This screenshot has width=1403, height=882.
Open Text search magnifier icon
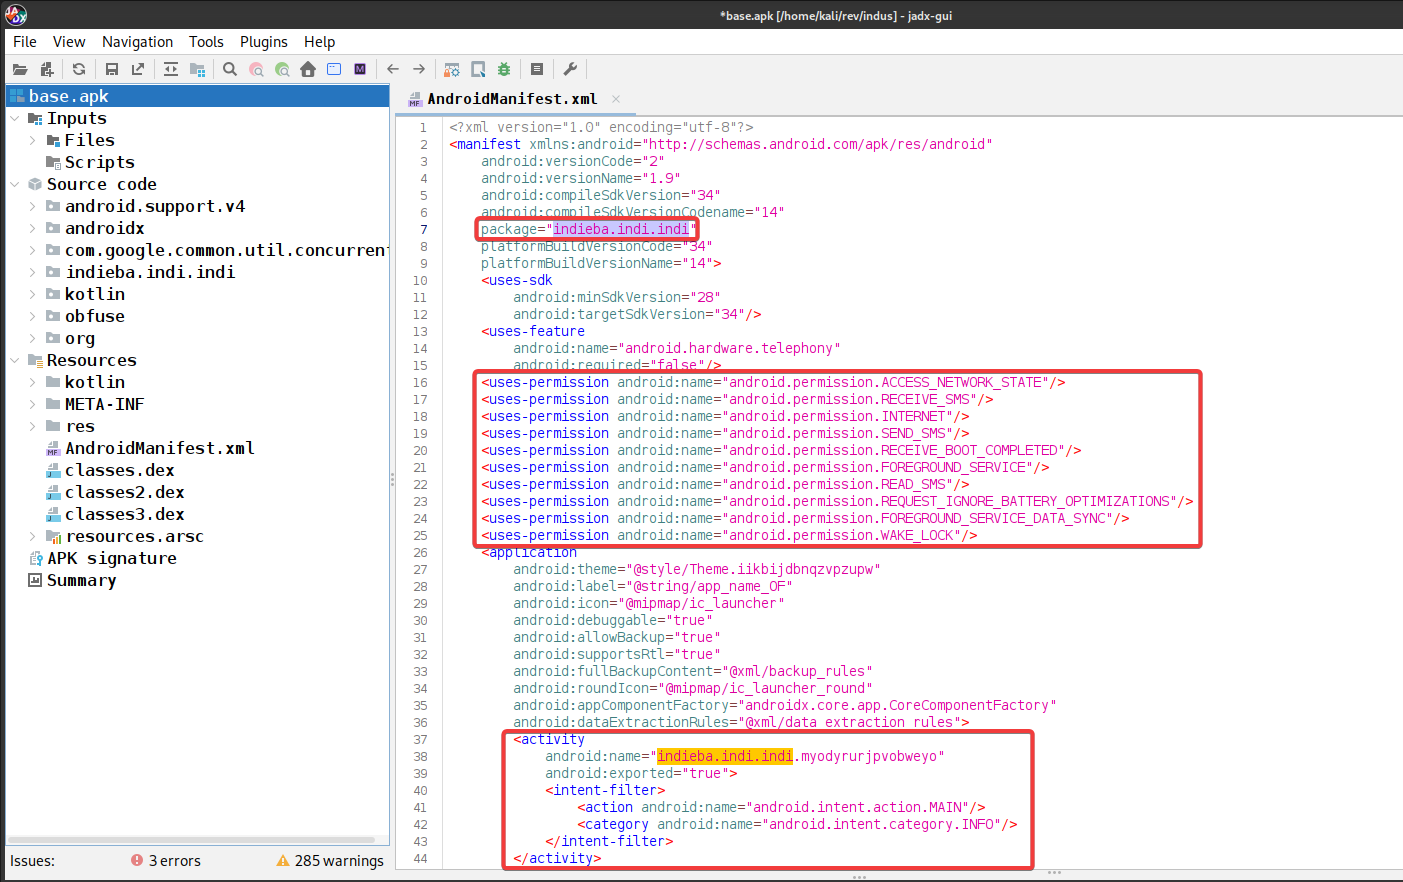point(230,69)
